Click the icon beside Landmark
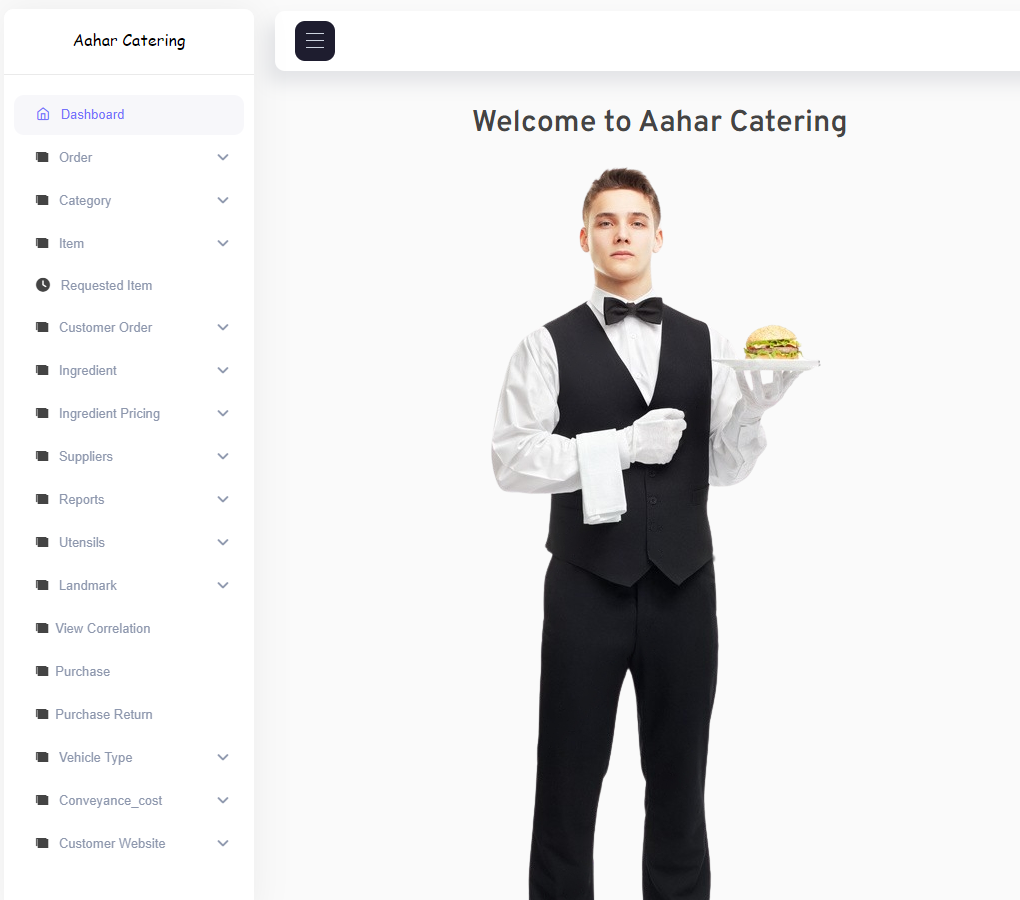 point(42,585)
